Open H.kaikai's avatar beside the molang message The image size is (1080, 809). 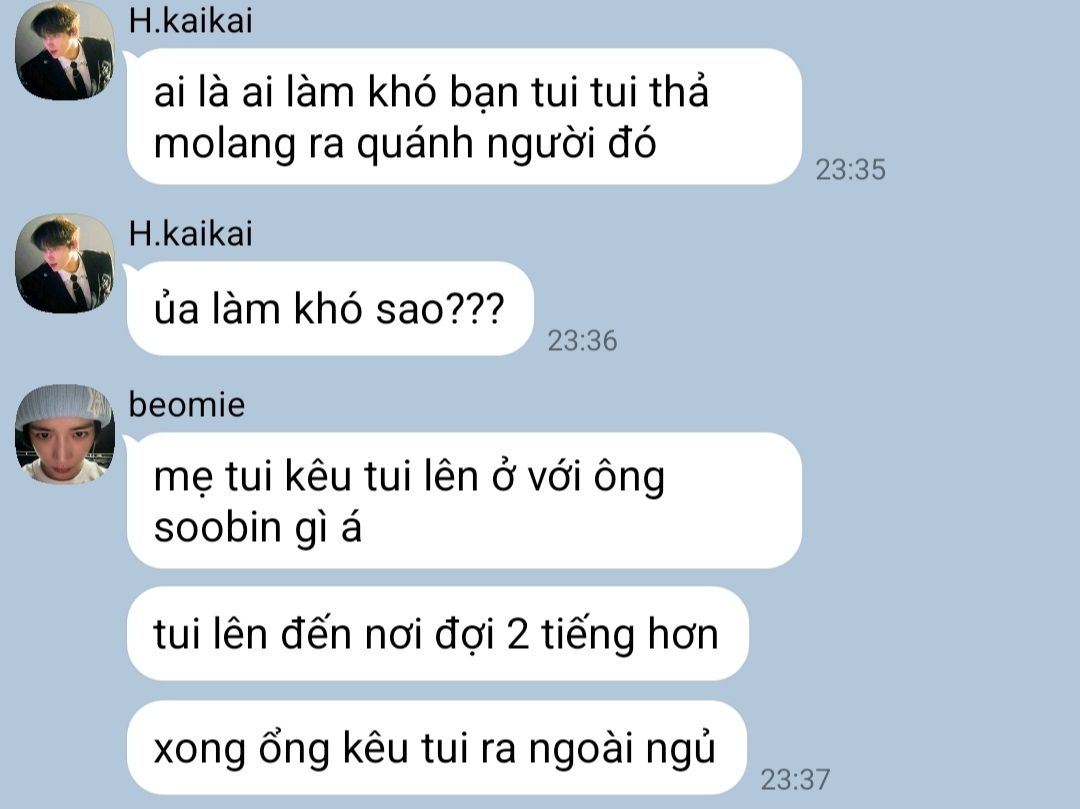tap(65, 51)
